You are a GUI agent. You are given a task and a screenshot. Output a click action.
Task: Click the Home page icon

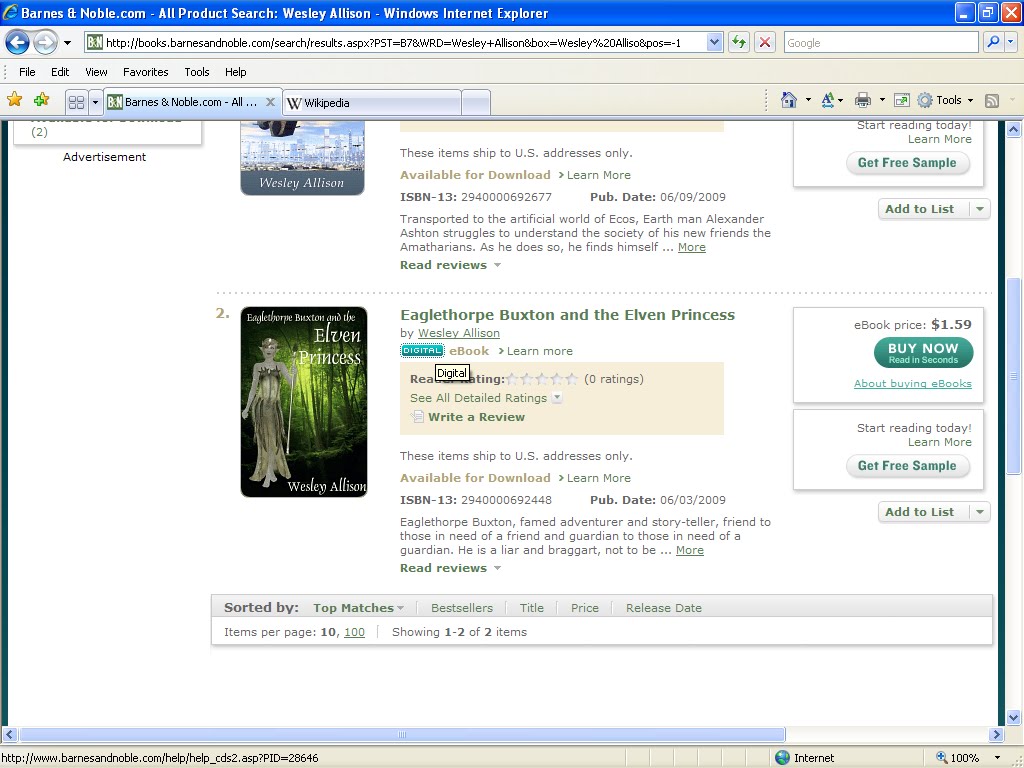click(x=789, y=100)
